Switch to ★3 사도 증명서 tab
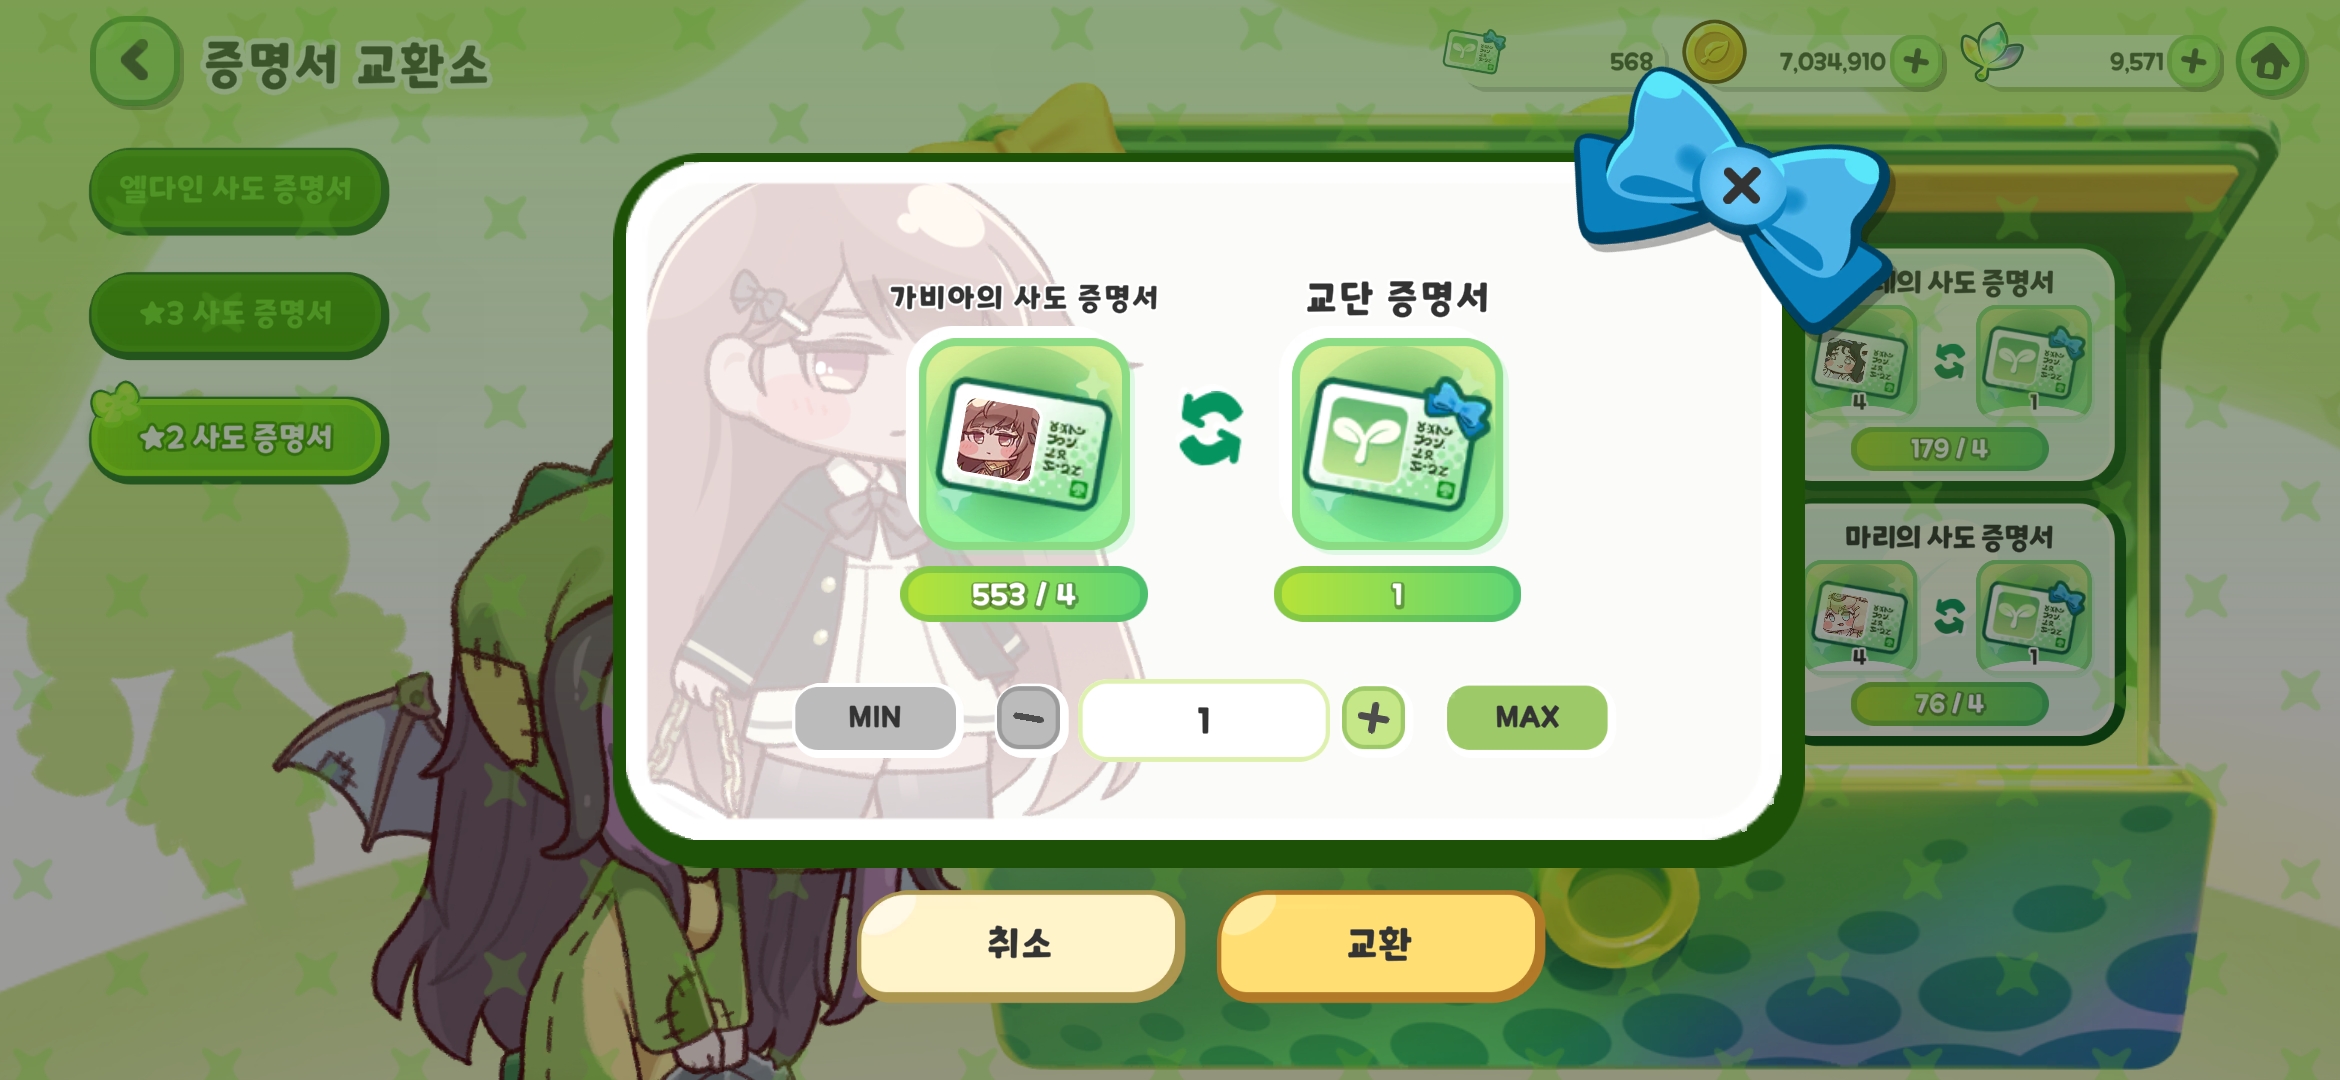The image size is (2340, 1080). point(238,314)
